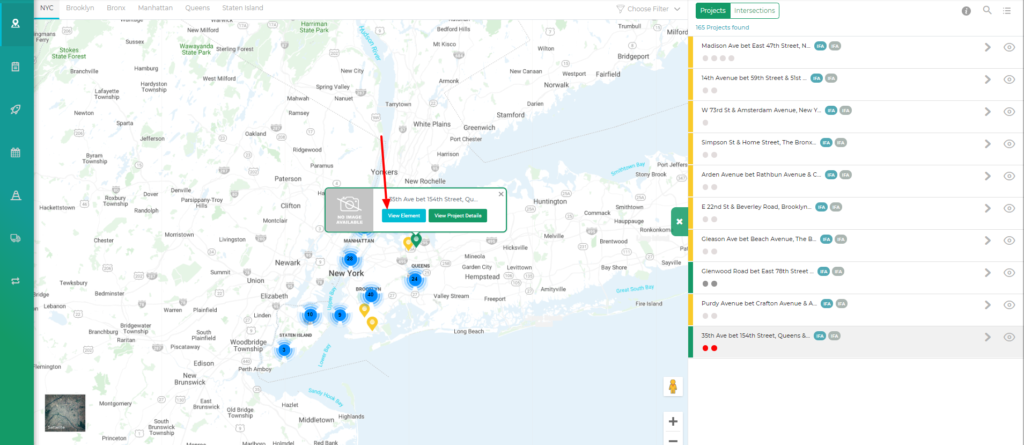1024x445 pixels.
Task: Expand the 14th Avenue project chevron
Action: [987, 79]
